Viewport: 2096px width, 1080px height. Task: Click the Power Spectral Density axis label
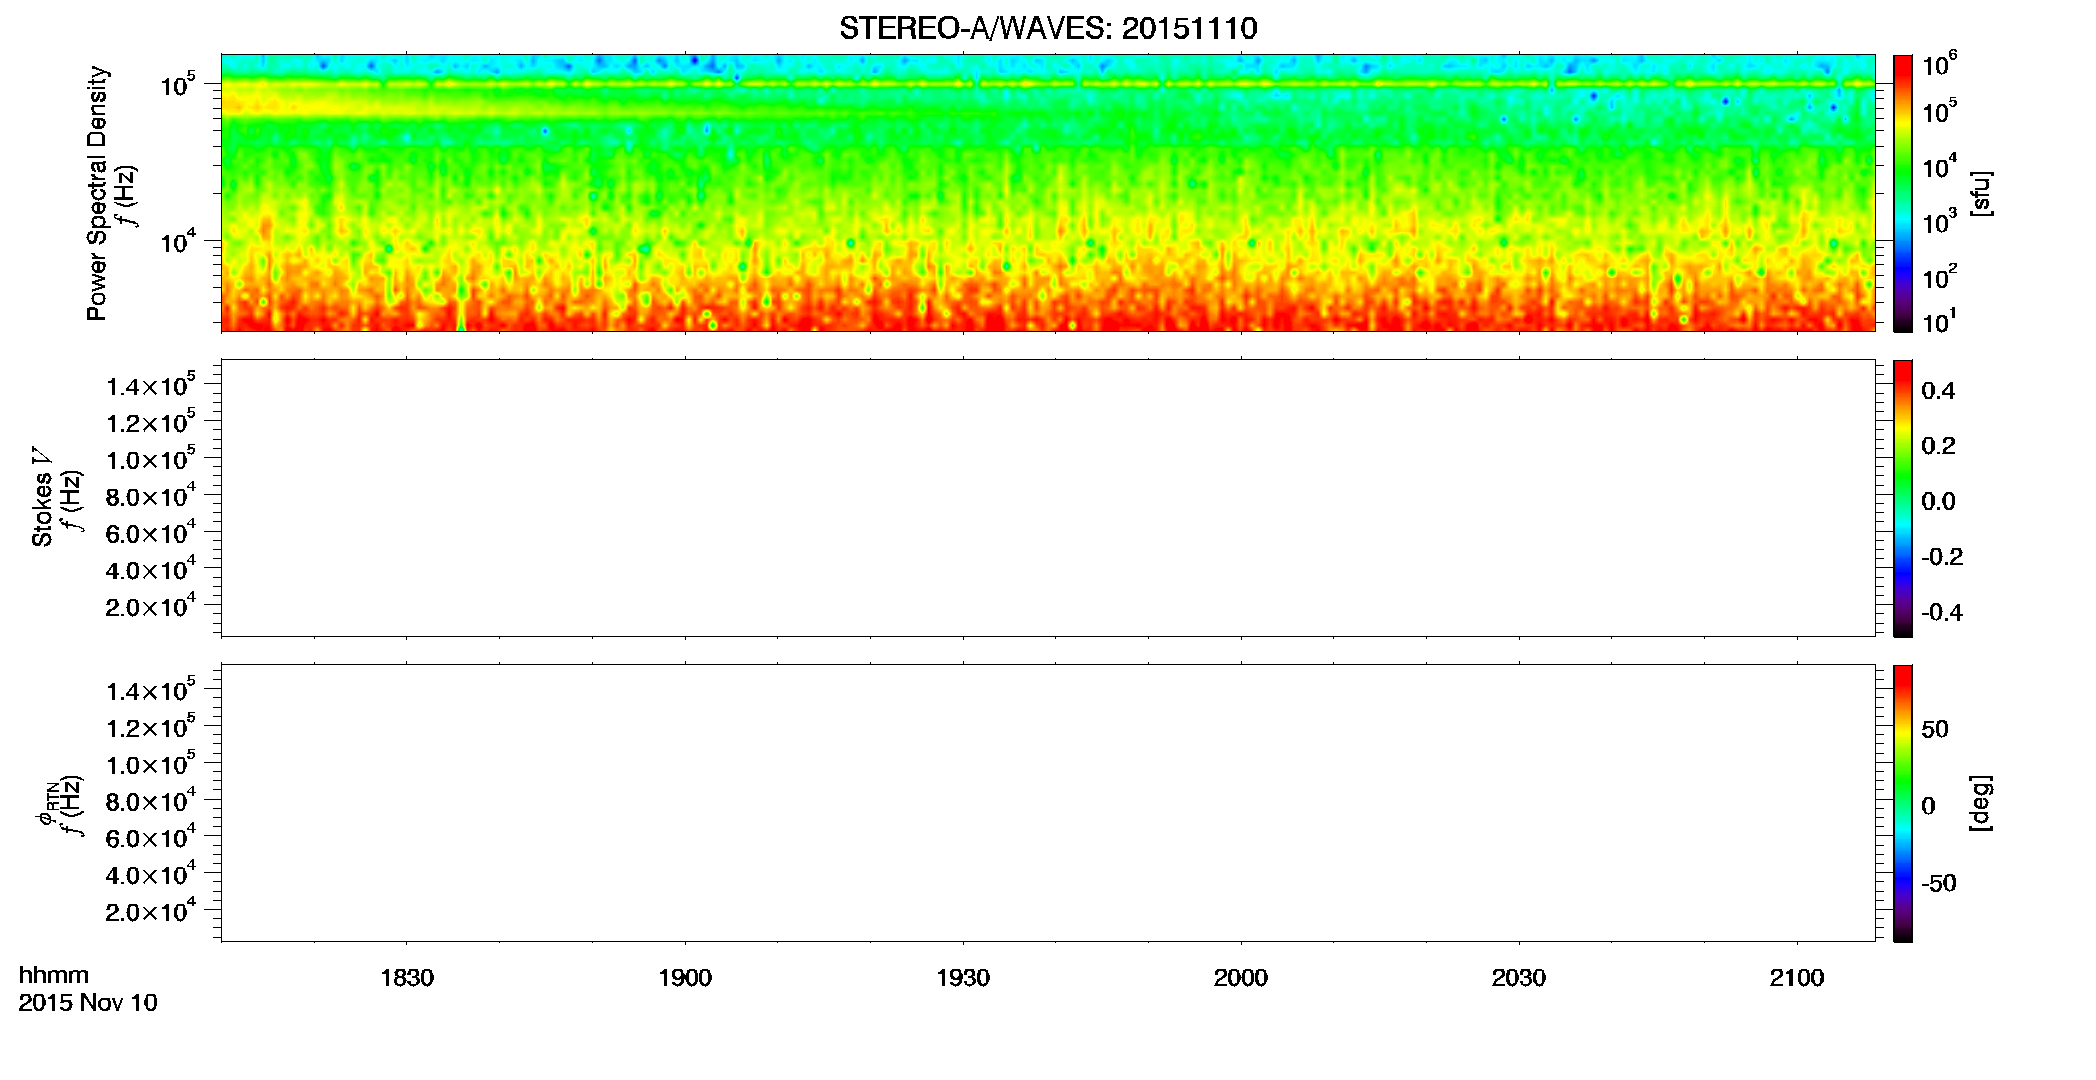97,193
